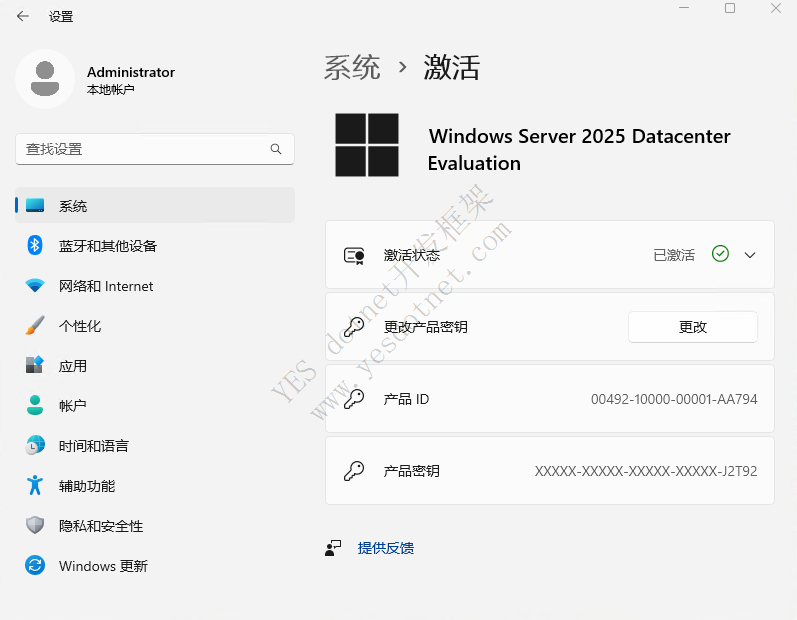The width and height of the screenshot is (797, 620).
Task: Click the 激活 page heading
Action: 452,67
